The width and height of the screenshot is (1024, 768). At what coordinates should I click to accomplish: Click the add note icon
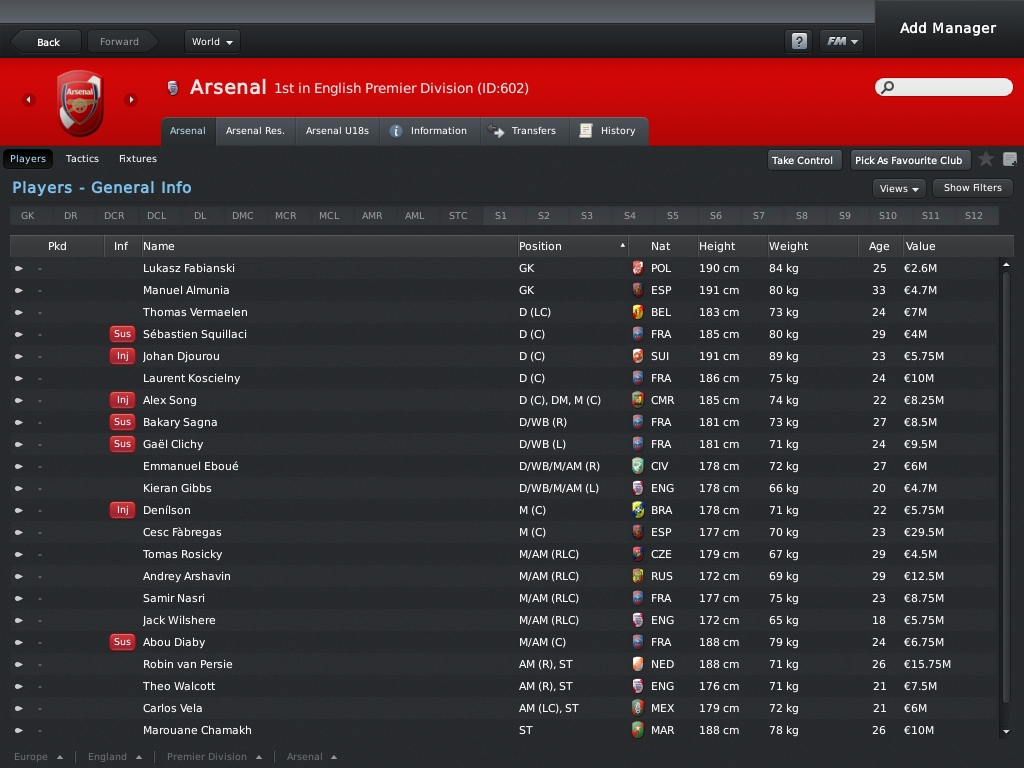[x=1010, y=159]
